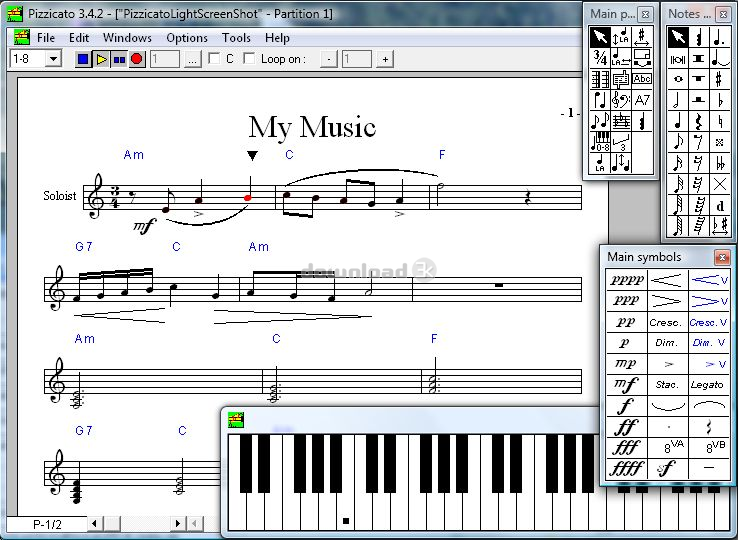
Task: Open the Windows menu
Action: (x=127, y=38)
